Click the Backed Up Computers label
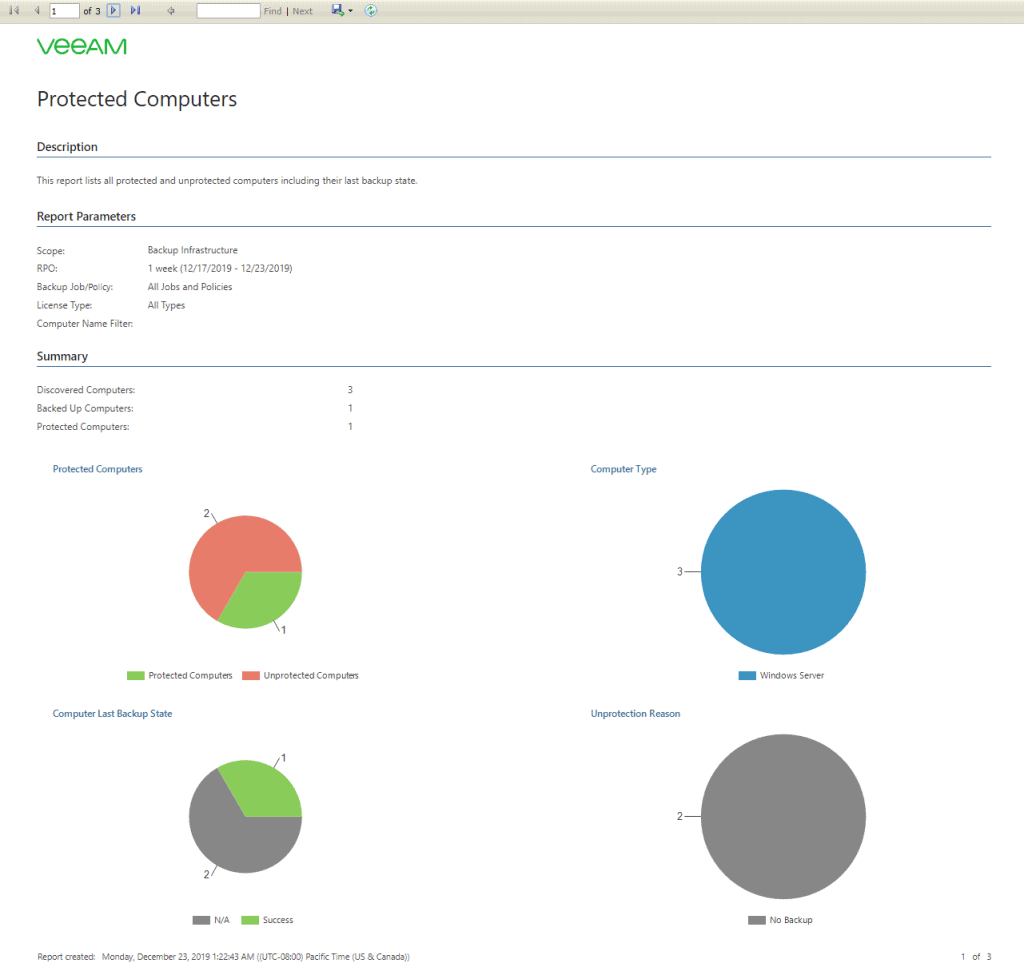Viewport: 1024px width, 979px height. [x=85, y=408]
